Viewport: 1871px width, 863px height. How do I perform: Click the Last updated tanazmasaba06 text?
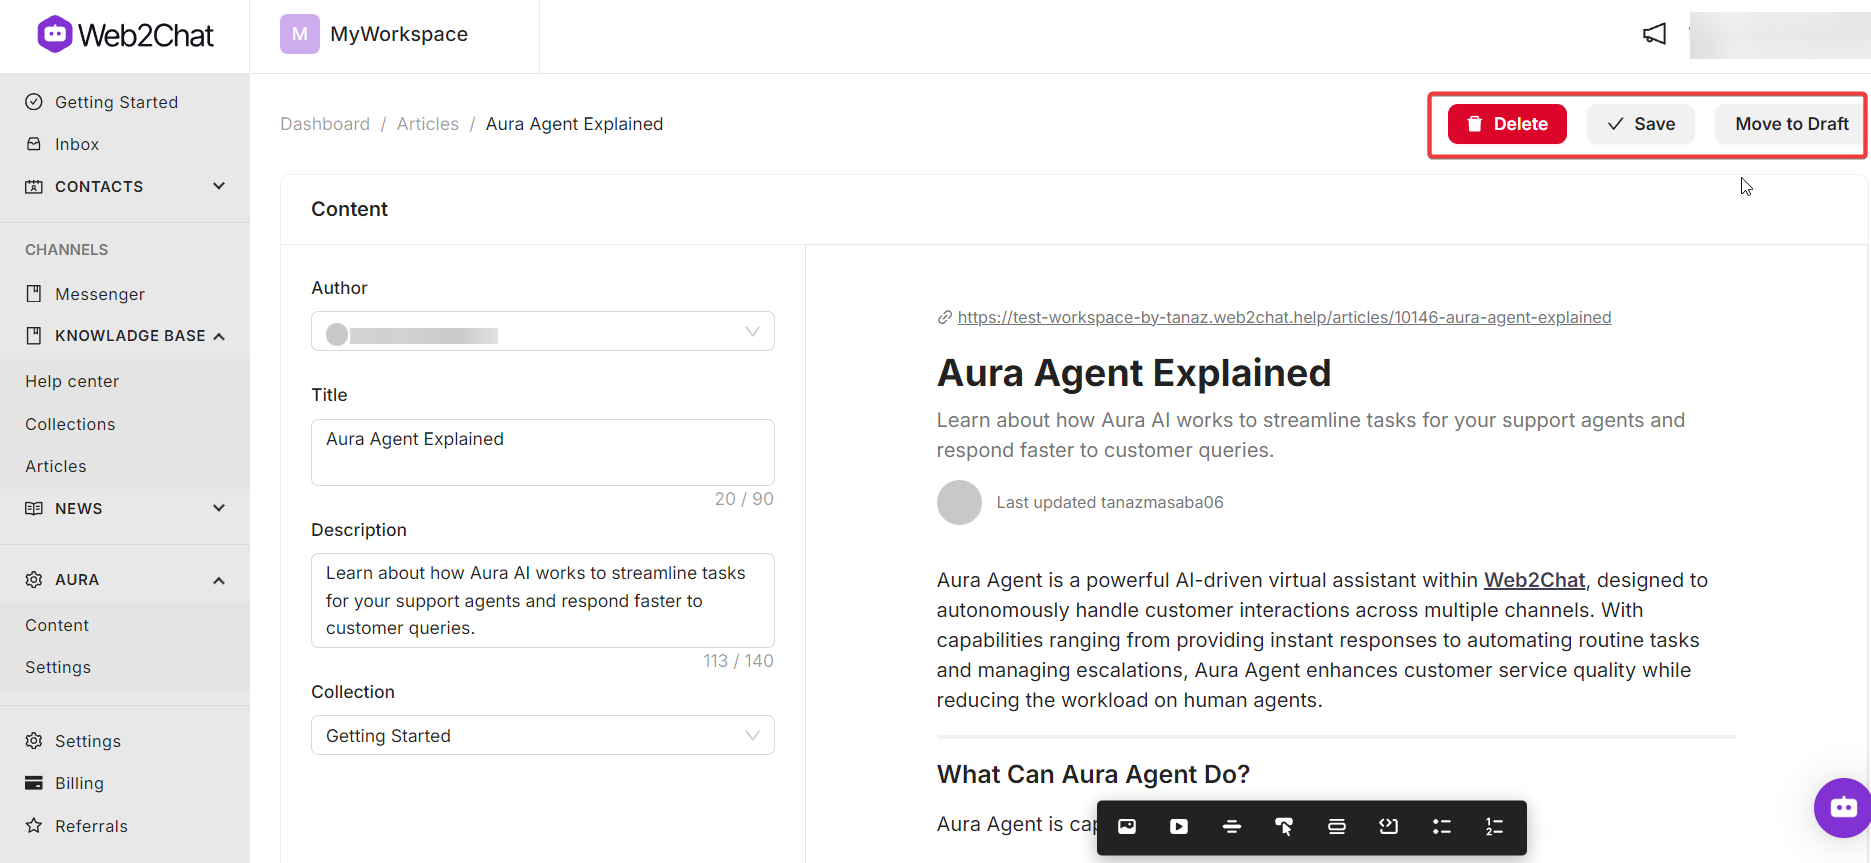[x=1110, y=502]
